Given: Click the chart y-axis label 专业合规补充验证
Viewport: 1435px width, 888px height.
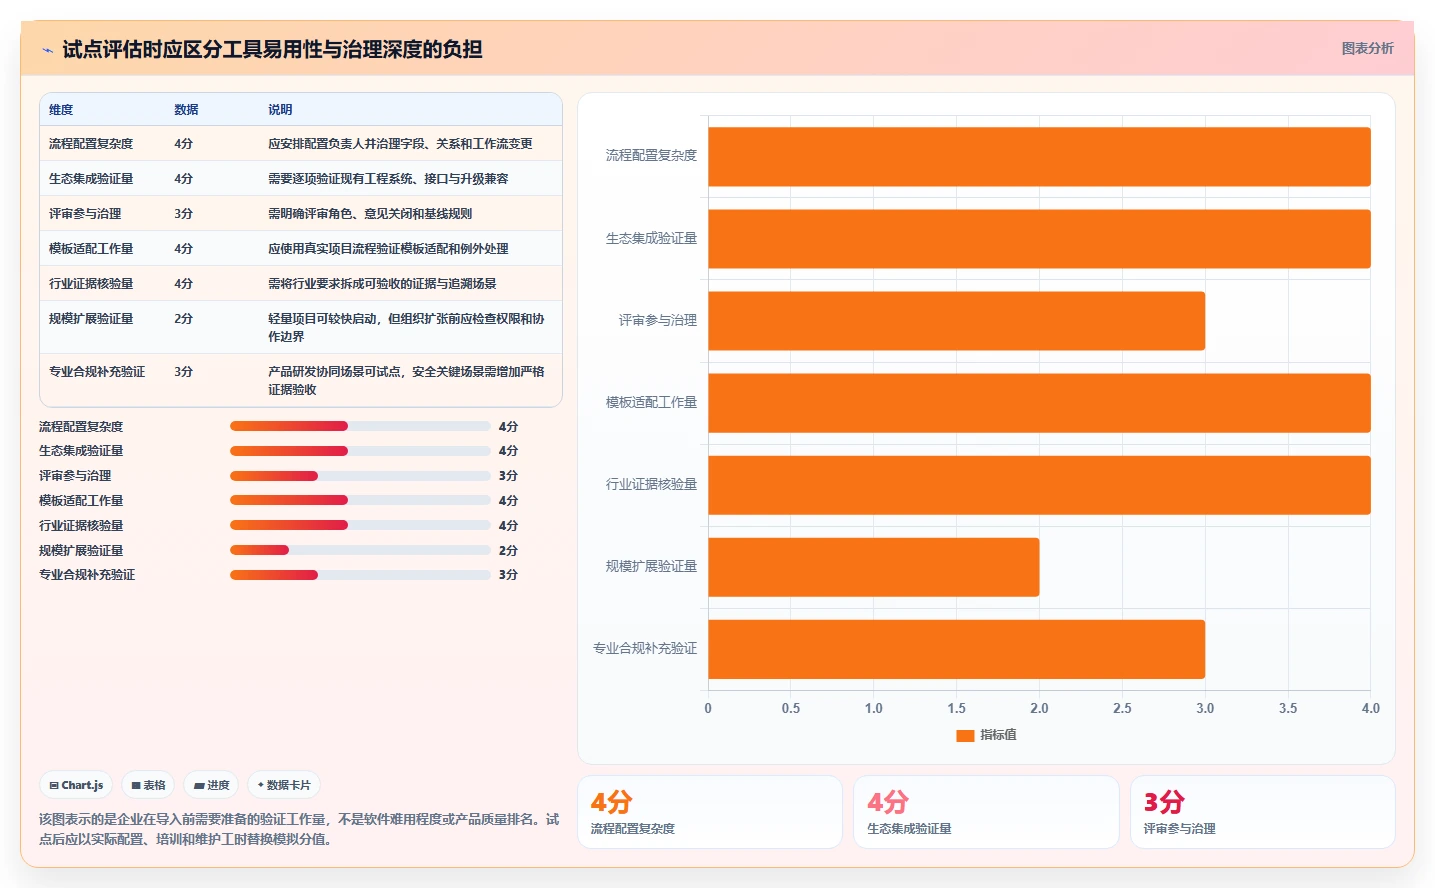Looking at the screenshot, I should [x=645, y=649].
